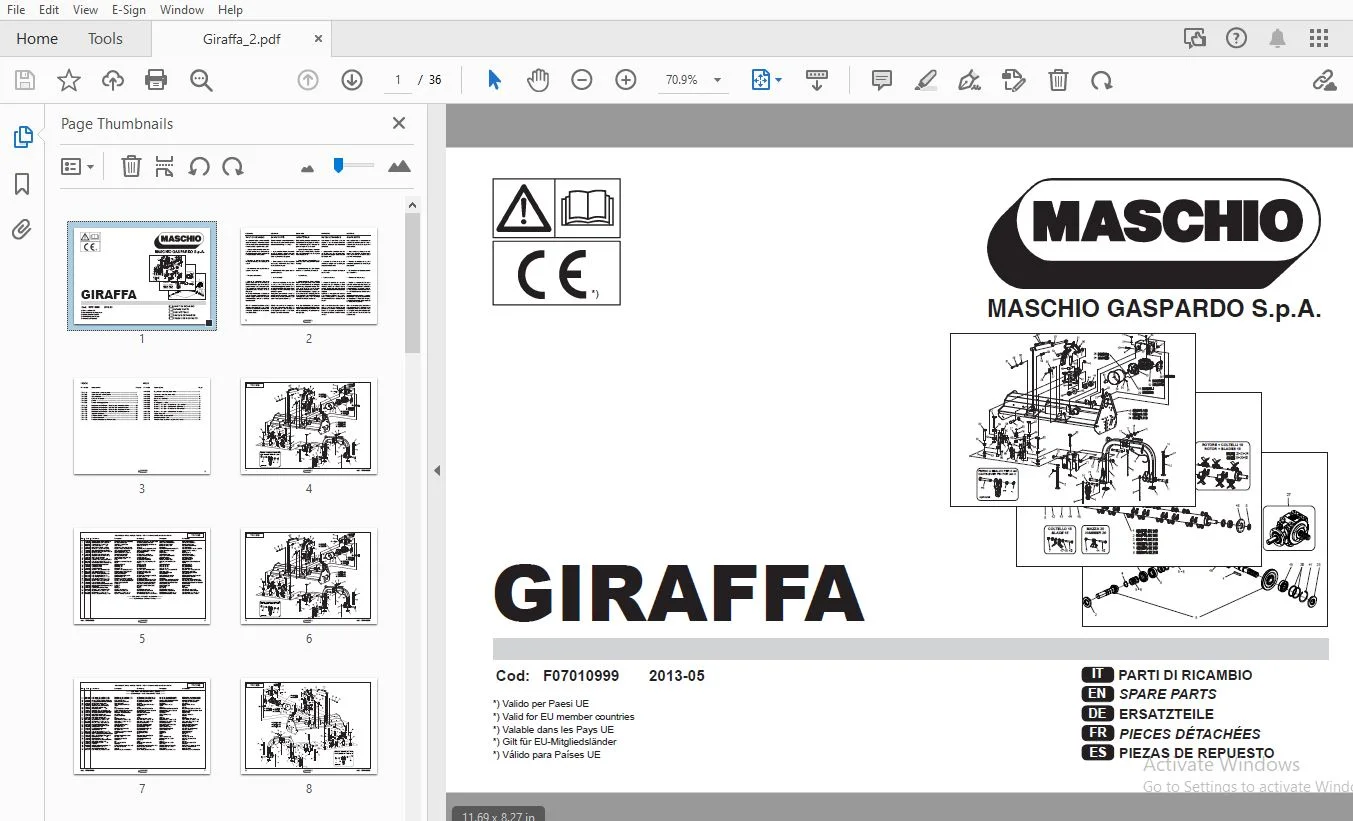Close the Page Thumbnails panel
Screen dimensions: 1353x821
click(399, 123)
